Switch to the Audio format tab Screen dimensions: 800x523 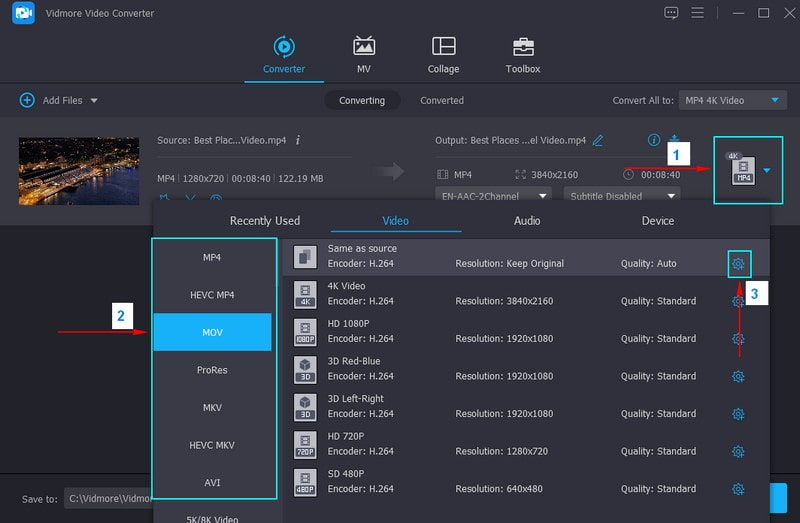(527, 221)
